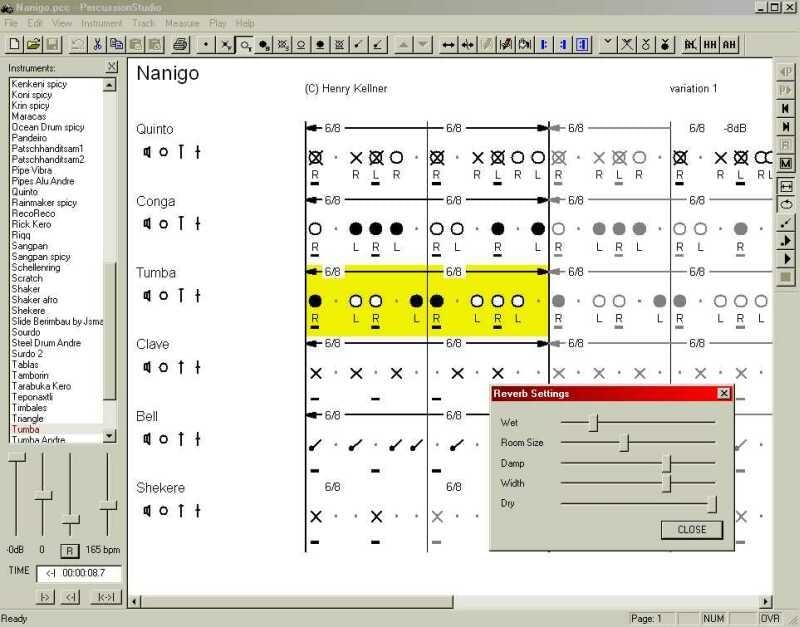Select the Zoom magnifier tool

pyautogui.click(x=247, y=44)
